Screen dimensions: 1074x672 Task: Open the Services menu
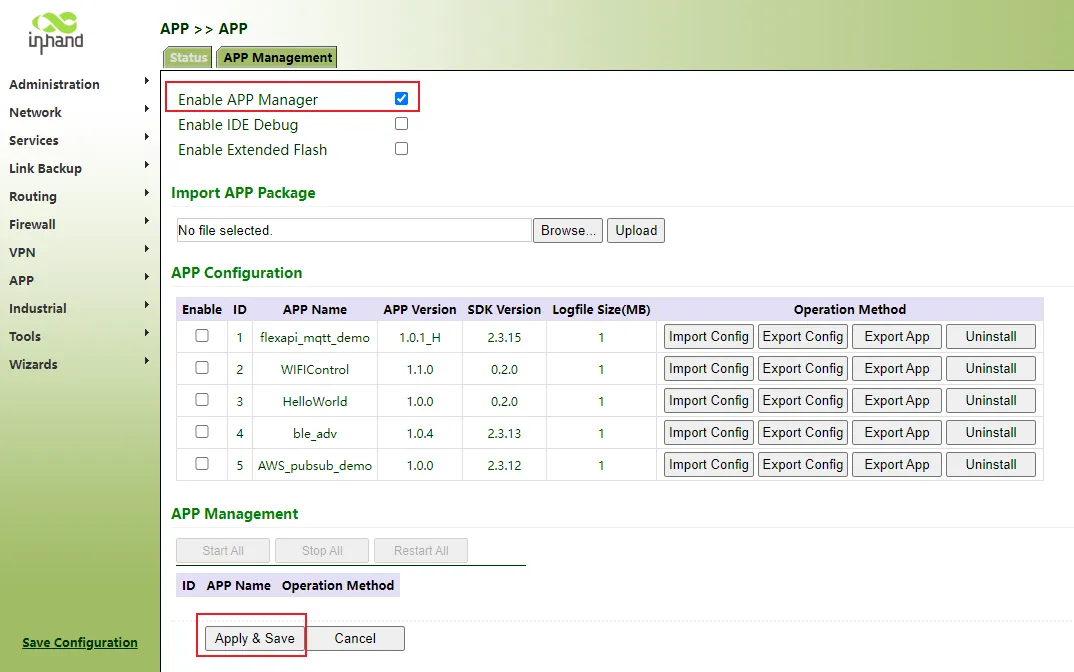(34, 140)
